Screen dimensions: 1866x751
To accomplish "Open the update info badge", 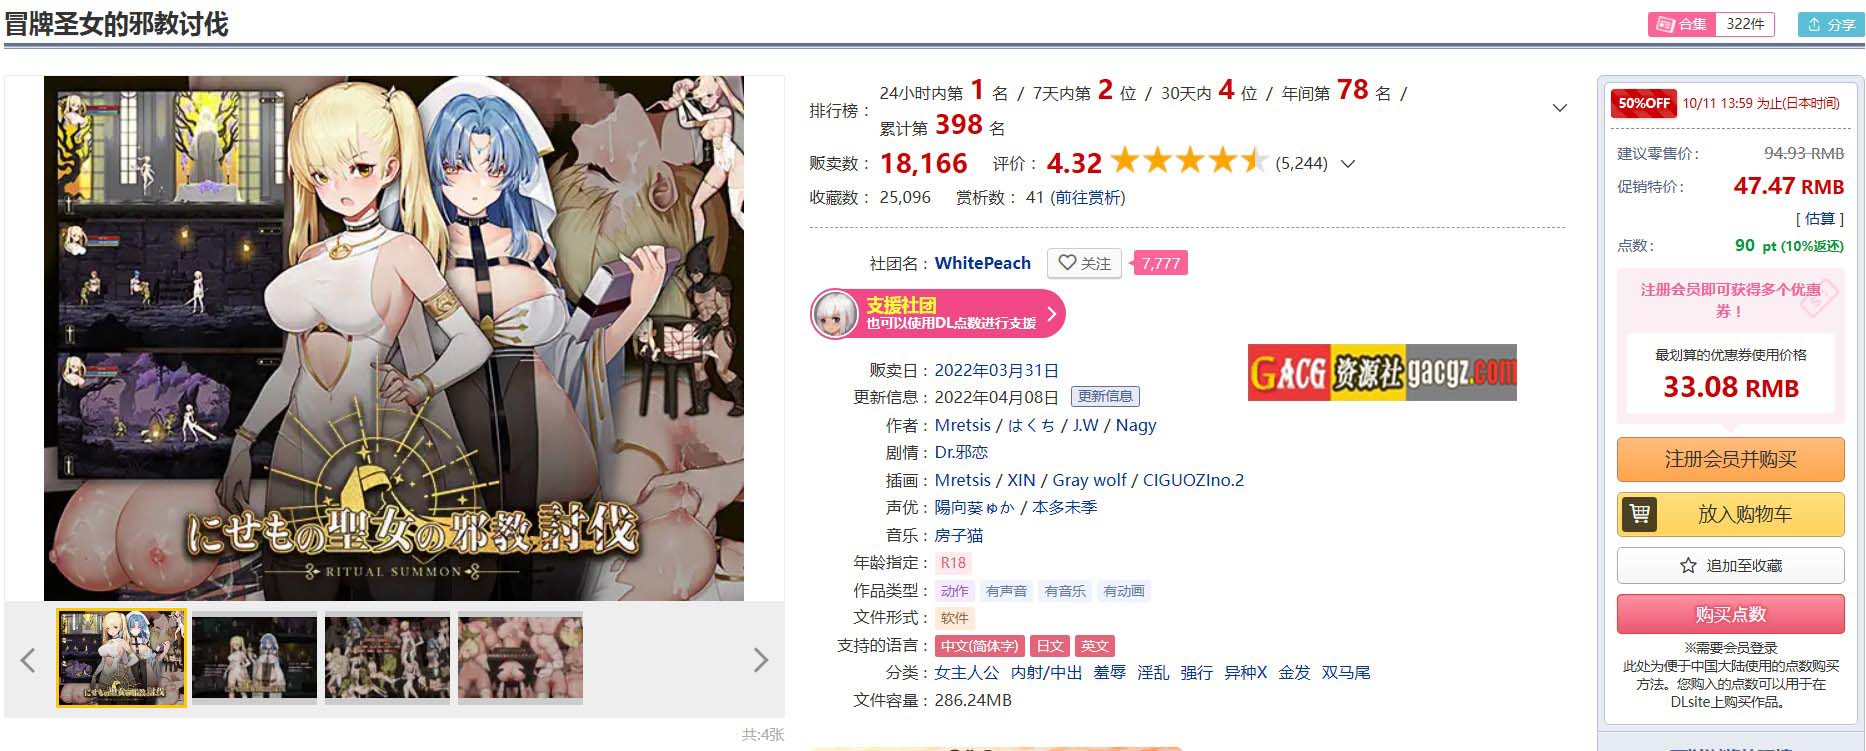I will (1105, 397).
